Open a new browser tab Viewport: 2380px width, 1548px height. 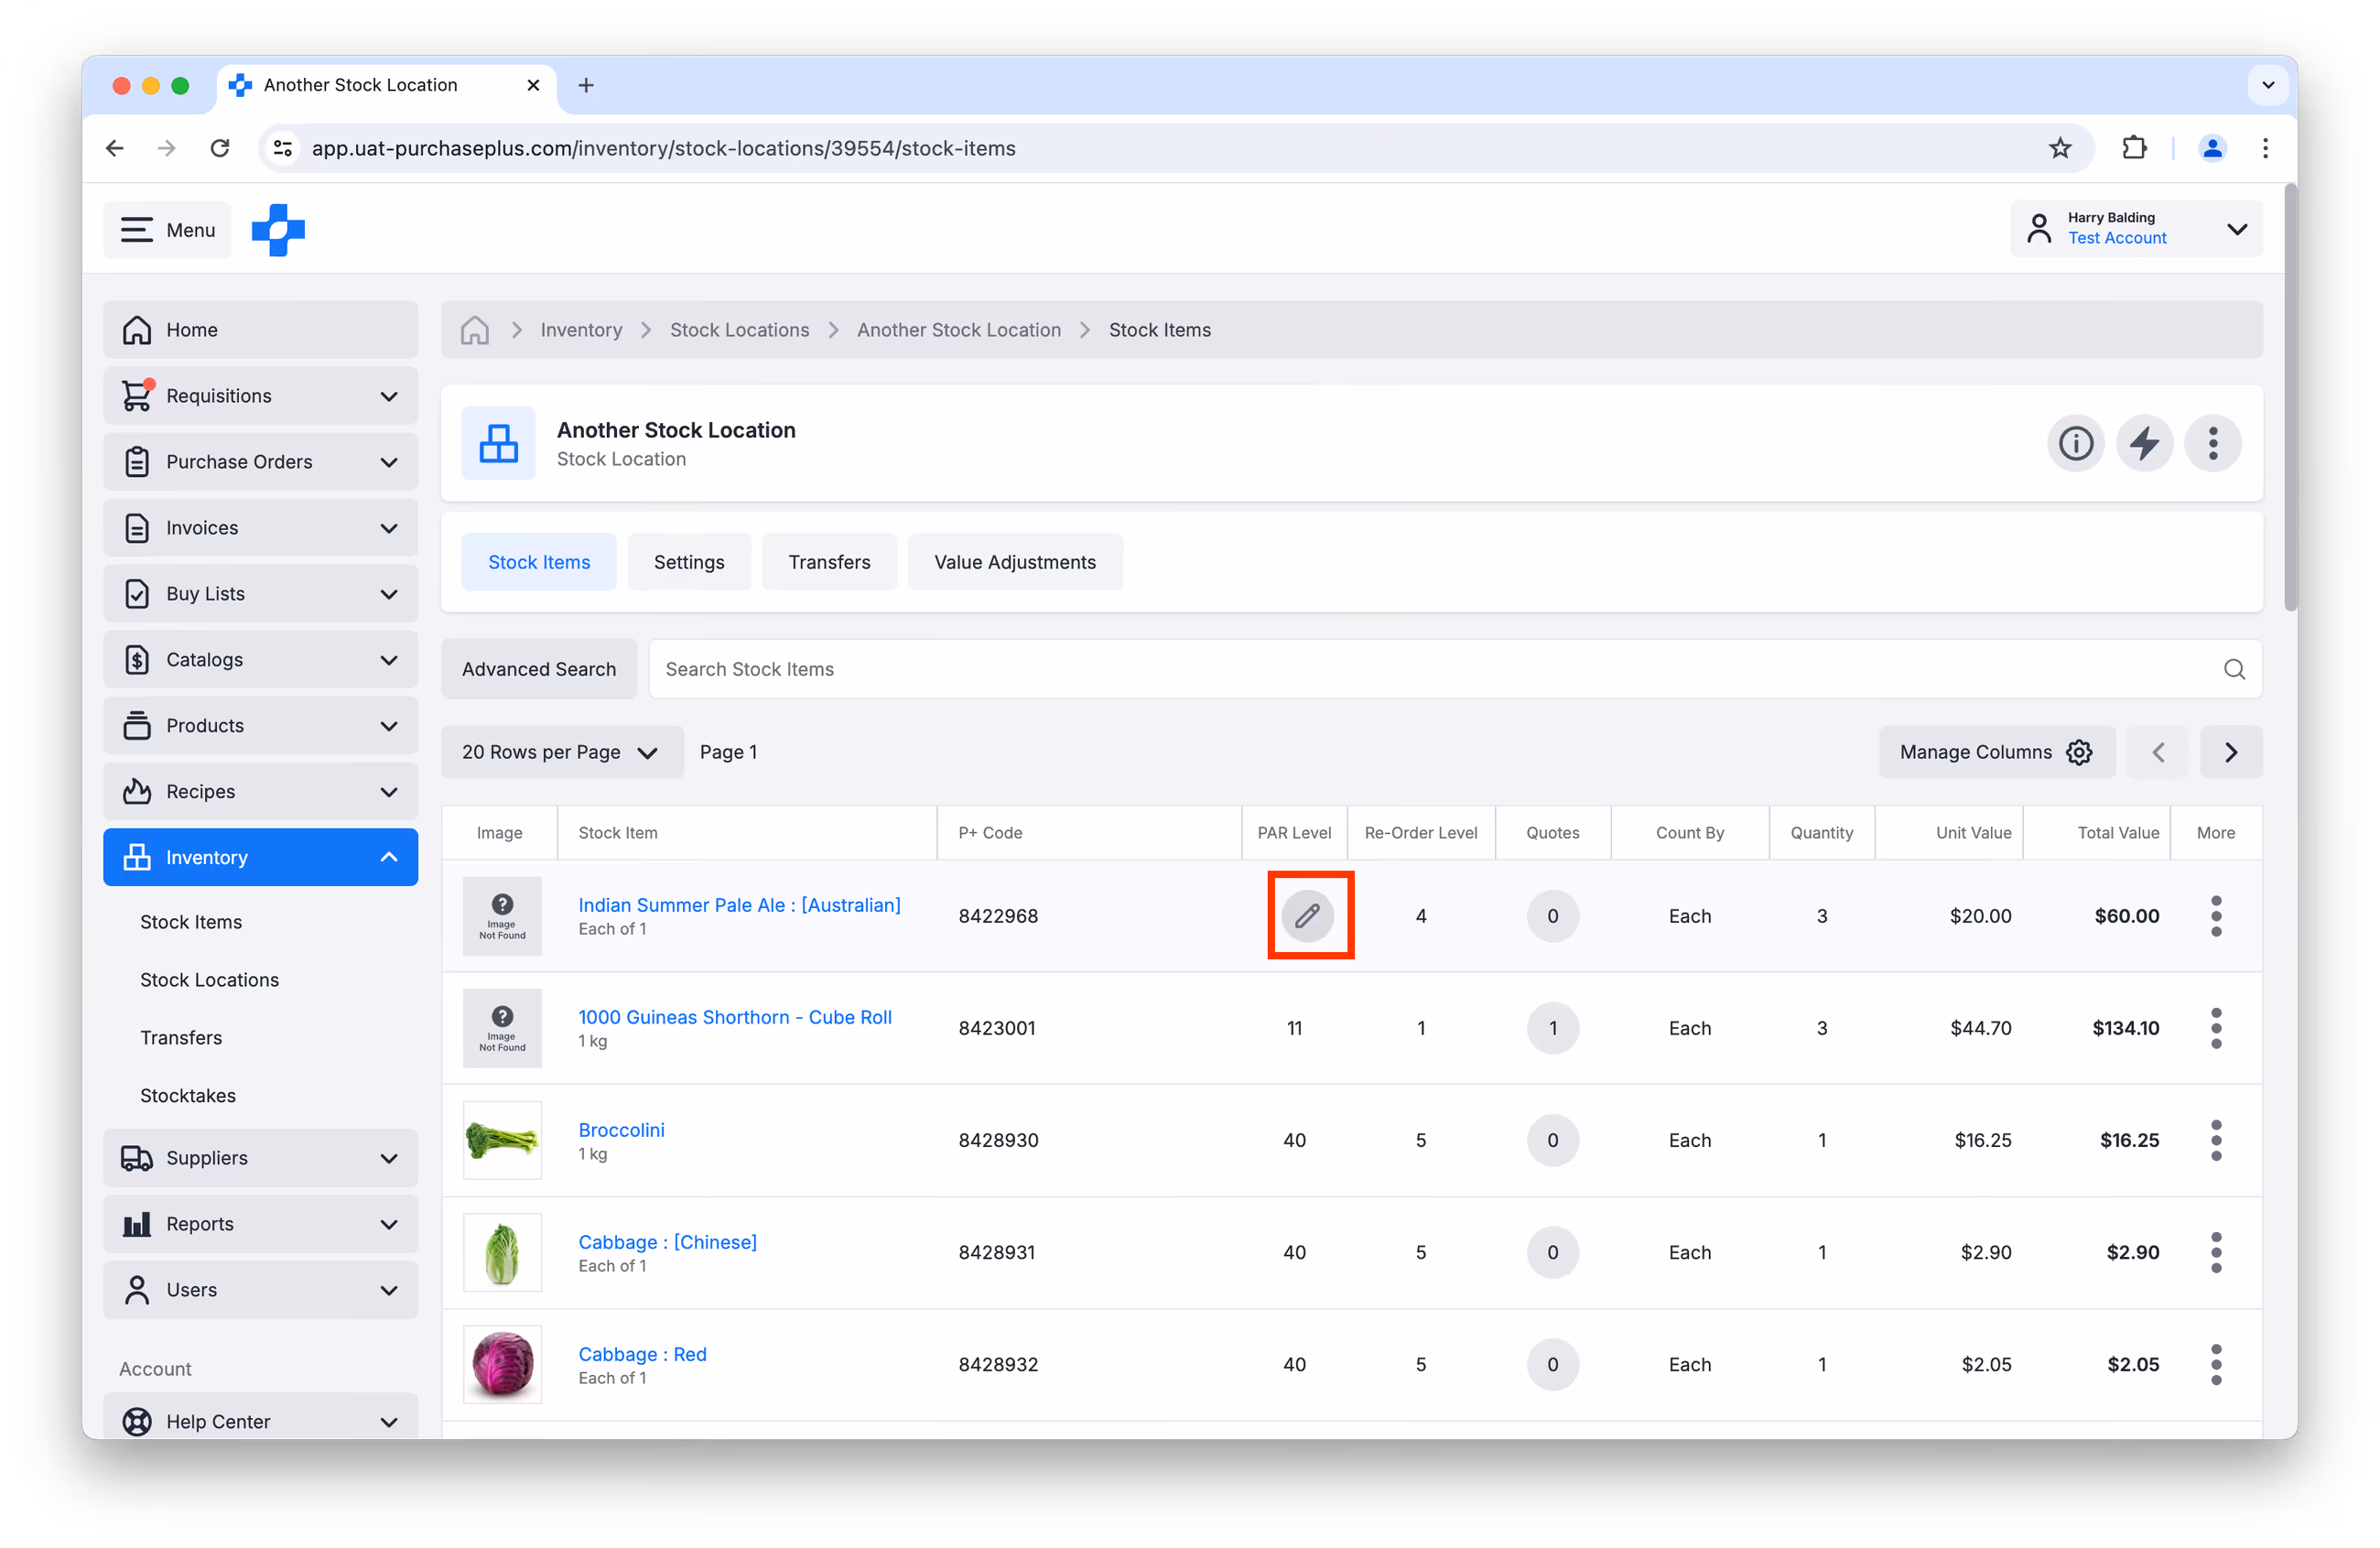click(586, 85)
